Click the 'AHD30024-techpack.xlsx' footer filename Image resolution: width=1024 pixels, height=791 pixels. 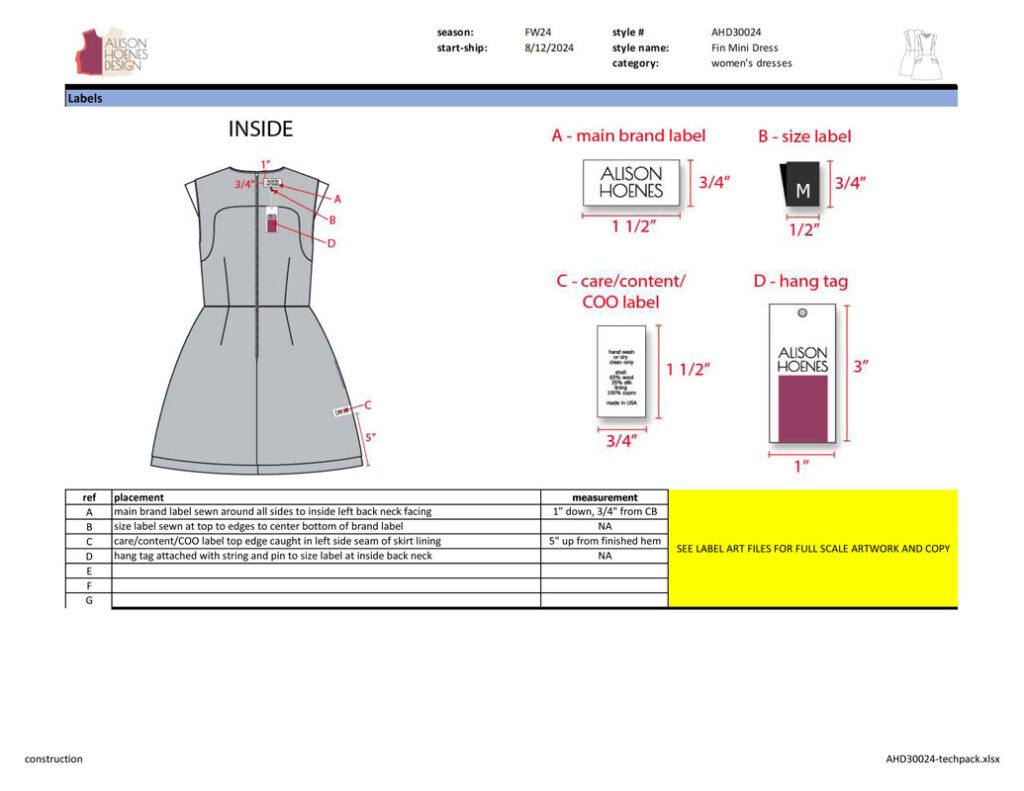[x=942, y=759]
